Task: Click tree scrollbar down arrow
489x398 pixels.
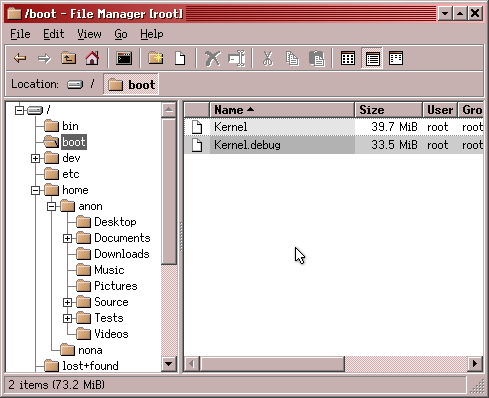Action: 169,364
